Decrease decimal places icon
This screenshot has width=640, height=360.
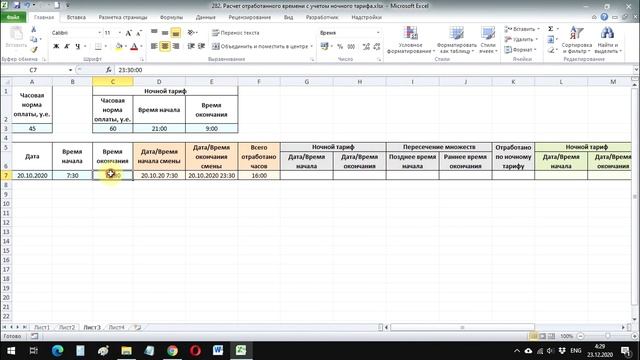pyautogui.click(x=377, y=47)
